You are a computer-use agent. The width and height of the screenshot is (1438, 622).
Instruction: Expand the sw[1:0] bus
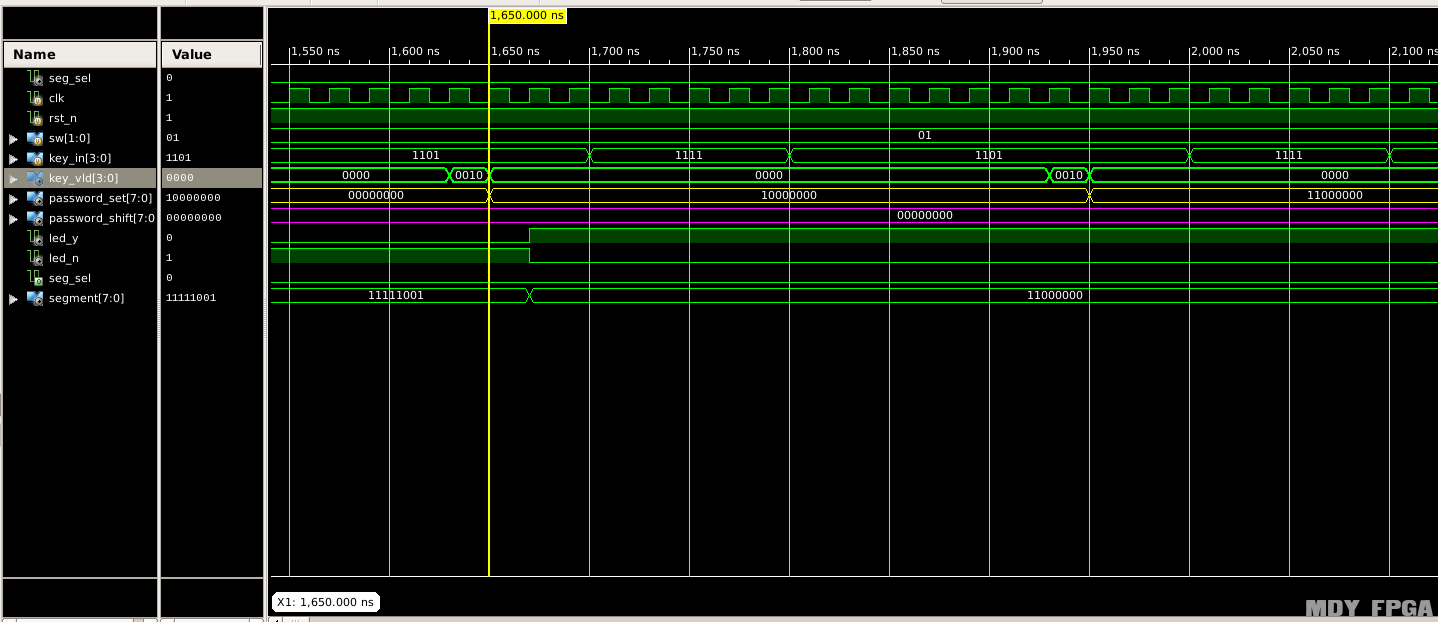[13, 138]
